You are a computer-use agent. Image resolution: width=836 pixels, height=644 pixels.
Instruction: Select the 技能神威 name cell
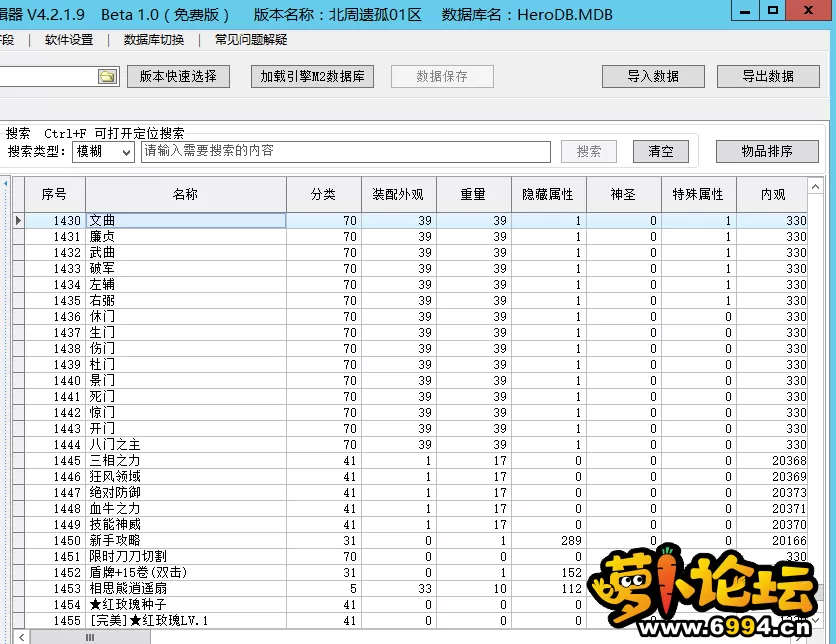(186, 524)
